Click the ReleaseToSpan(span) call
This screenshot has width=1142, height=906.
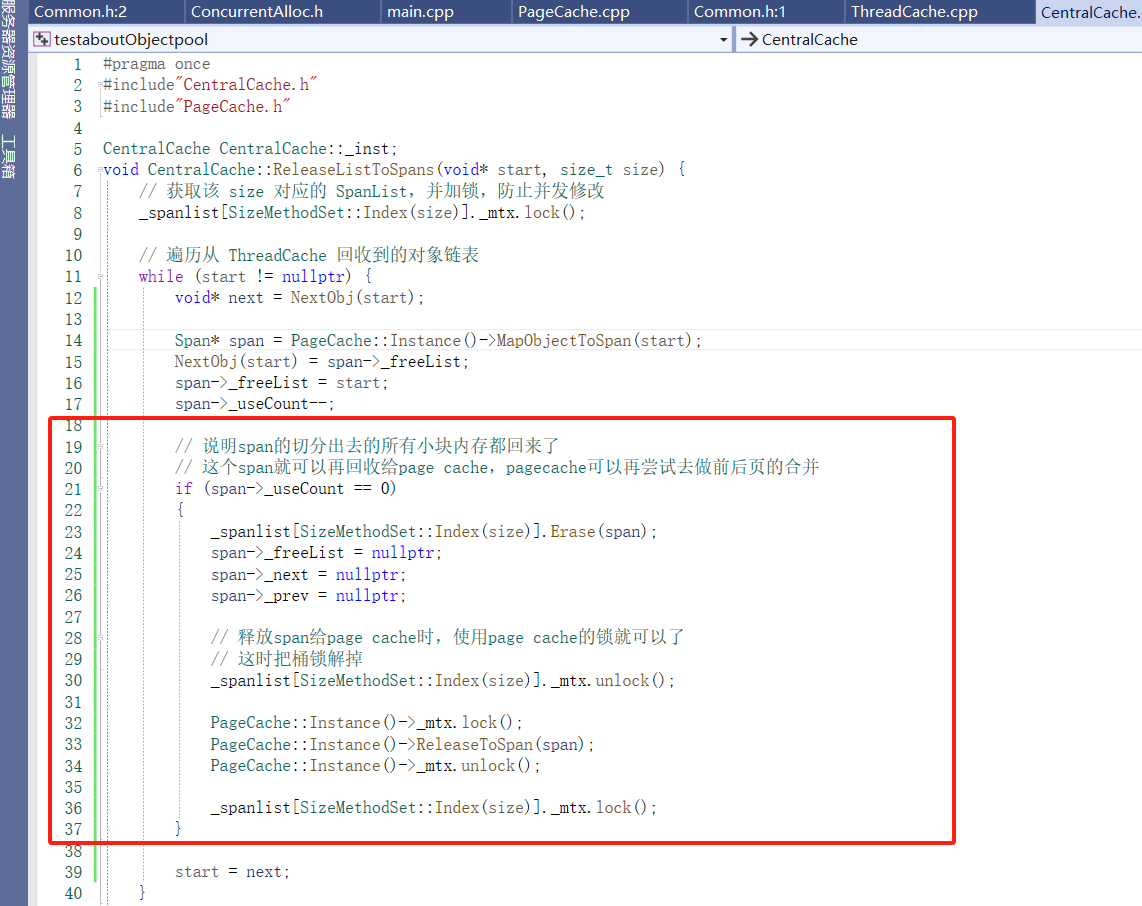click(505, 744)
